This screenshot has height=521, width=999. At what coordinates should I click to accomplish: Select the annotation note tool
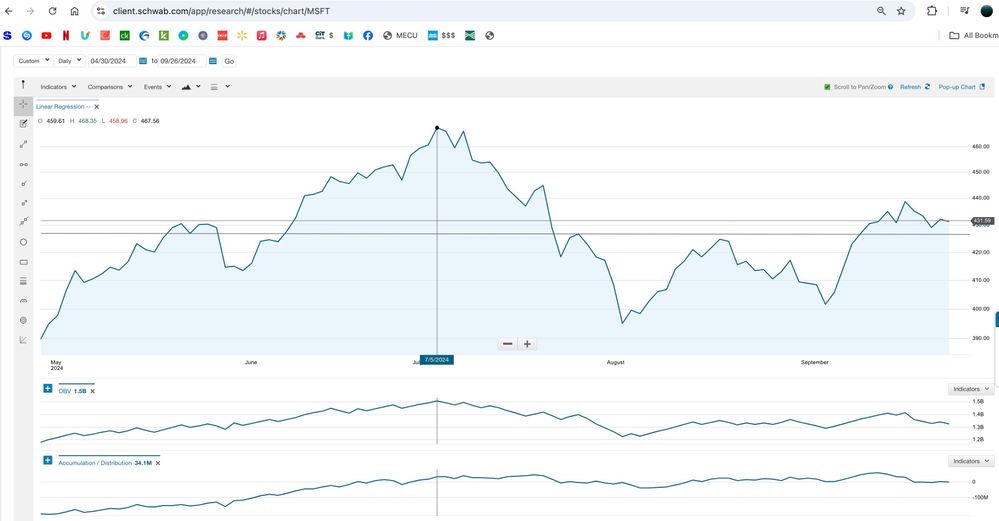[24, 124]
